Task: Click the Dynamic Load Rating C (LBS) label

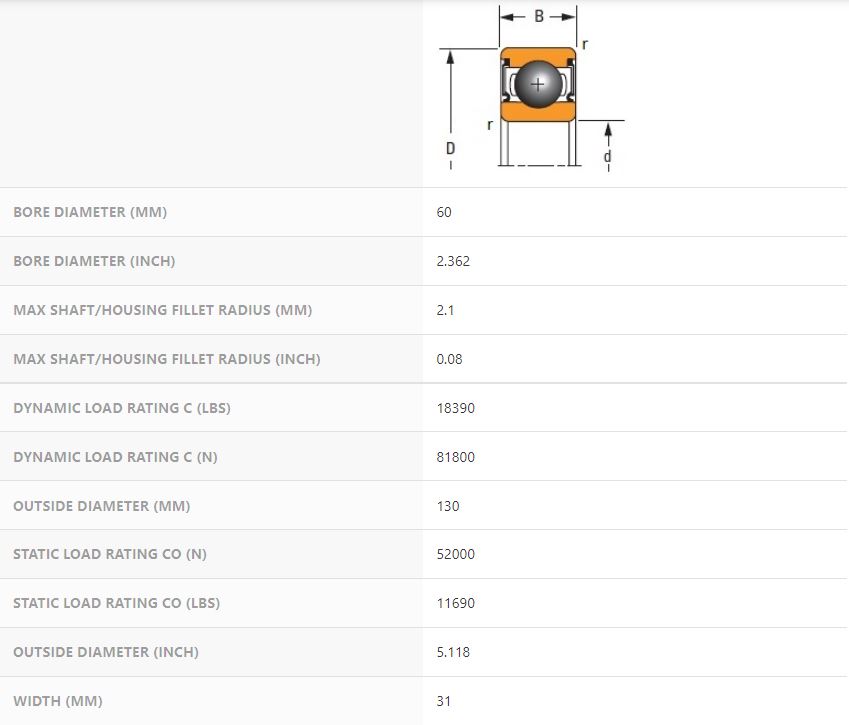Action: coord(122,408)
